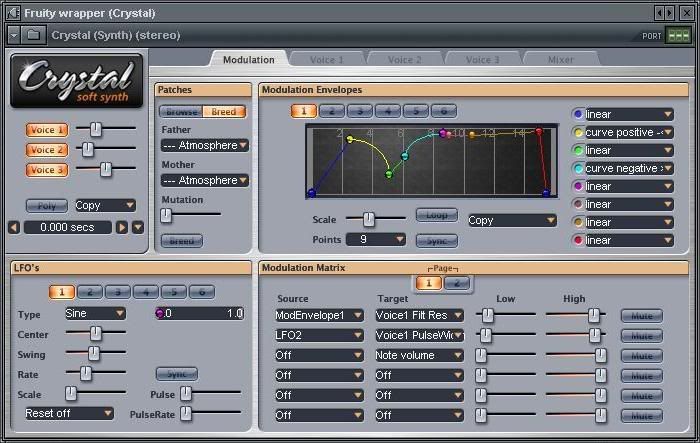The image size is (700, 443).
Task: Click the Breed mode button beside Browse
Action: (x=224, y=112)
